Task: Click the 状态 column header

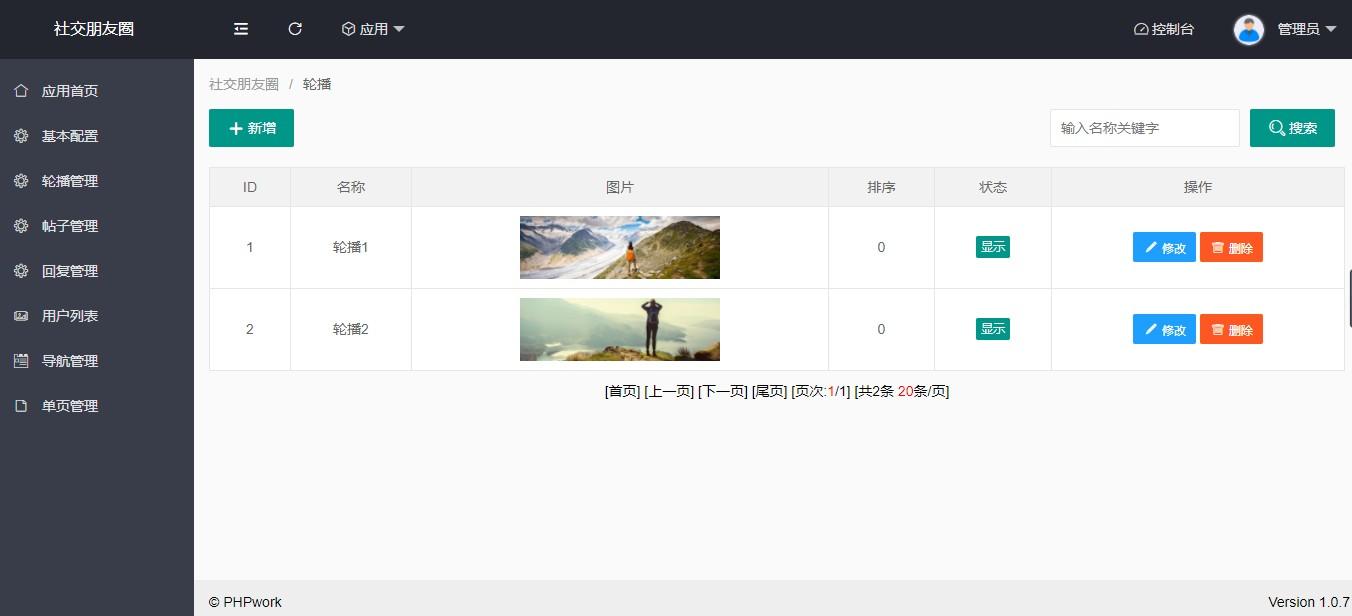Action: pos(993,187)
